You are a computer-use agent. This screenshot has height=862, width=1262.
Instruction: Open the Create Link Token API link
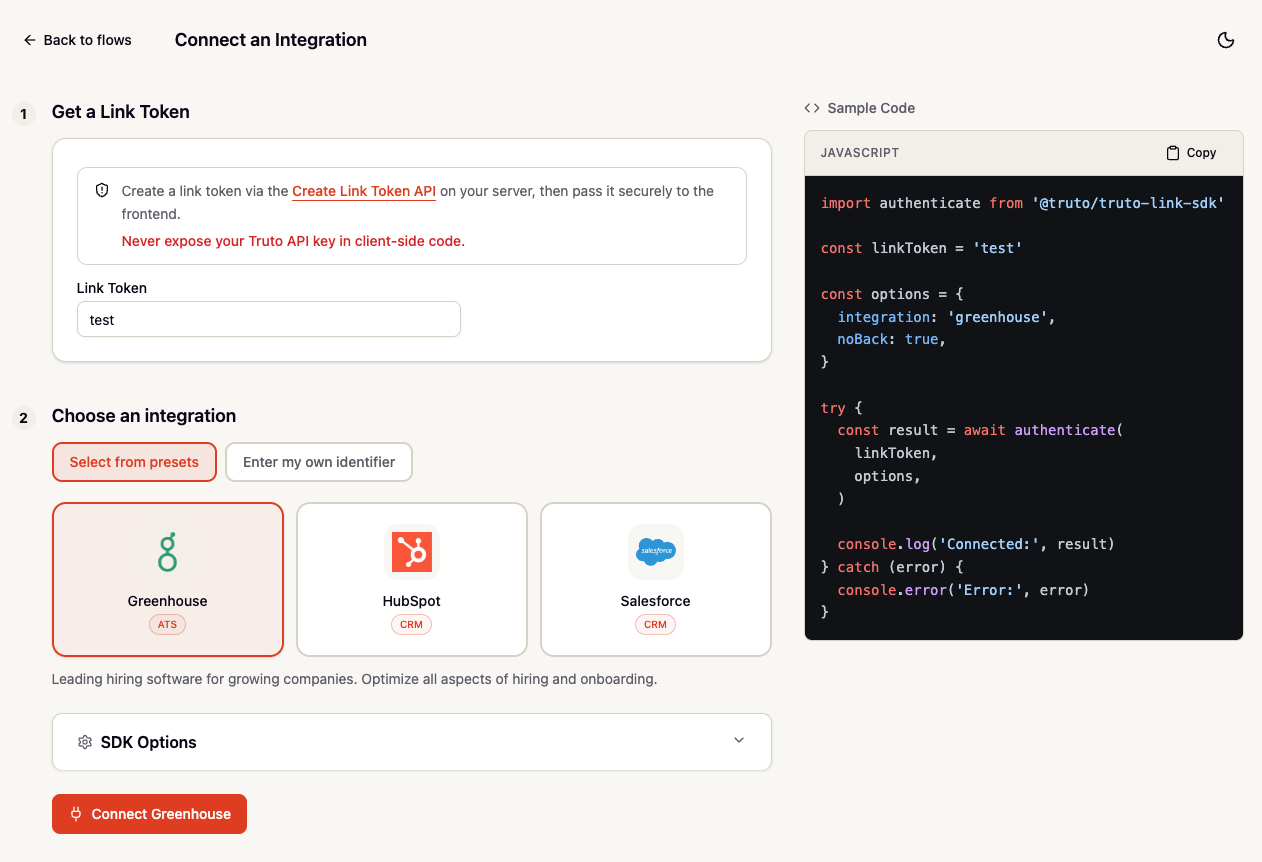coord(364,191)
